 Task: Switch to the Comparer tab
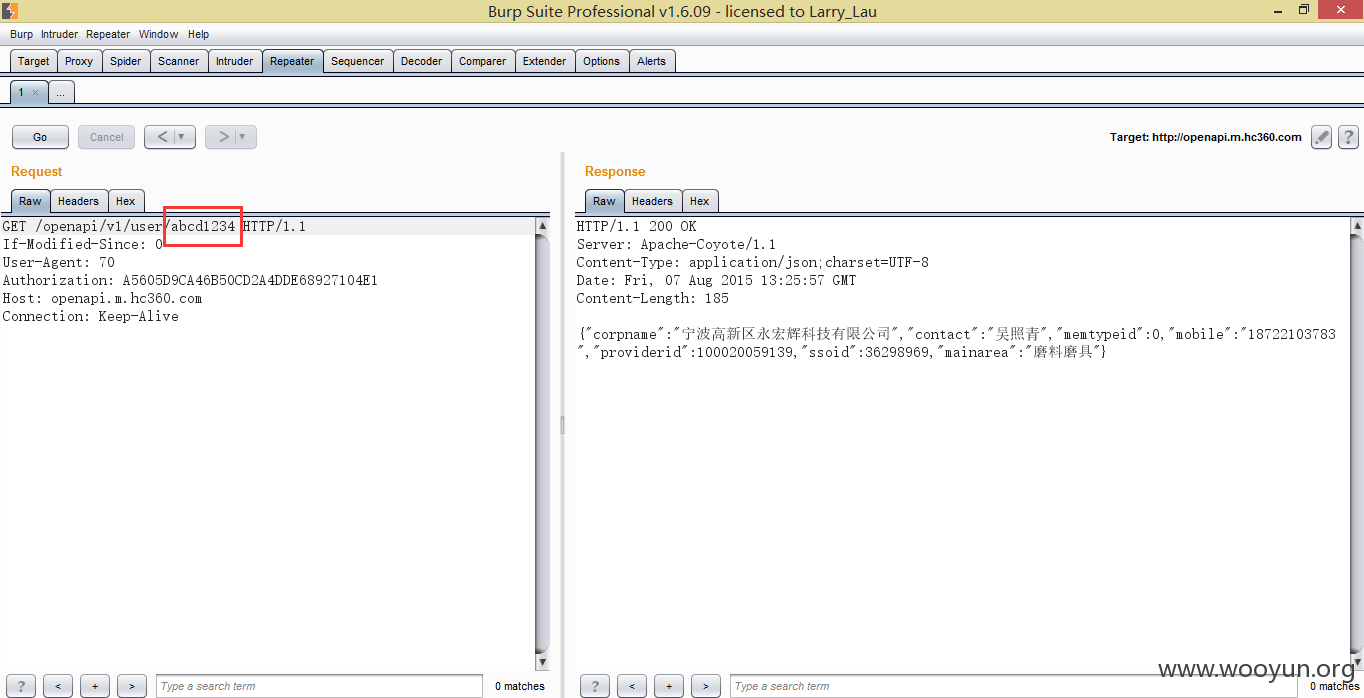tap(483, 61)
